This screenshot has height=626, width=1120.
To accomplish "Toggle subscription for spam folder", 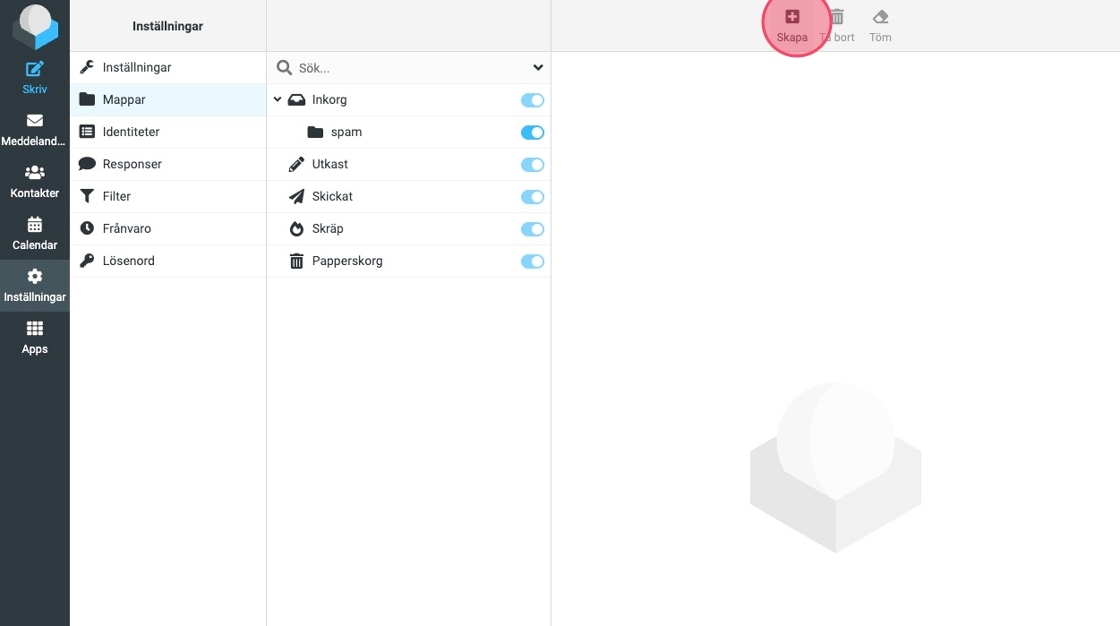I will (x=532, y=132).
